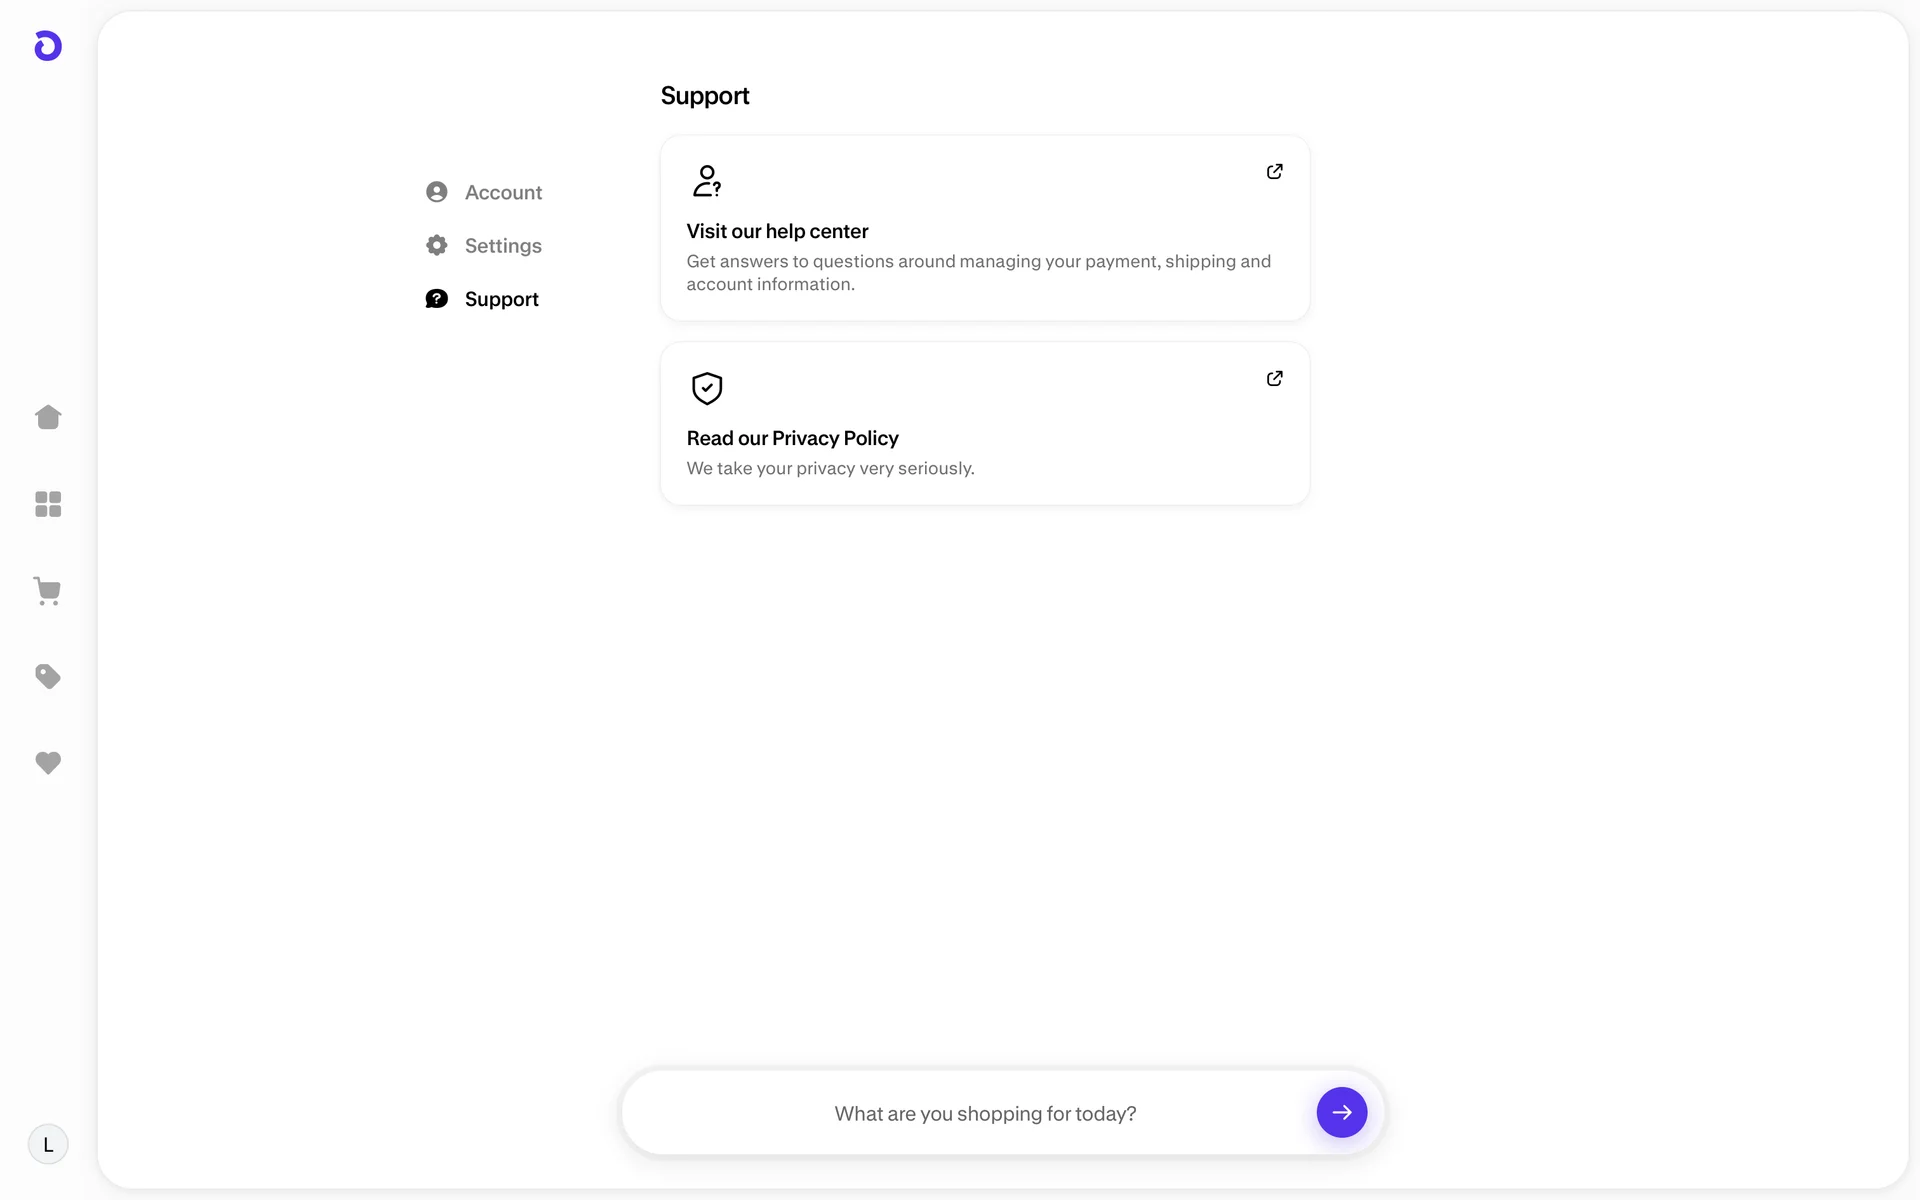1920x1200 pixels.
Task: Click the Account person icon
Action: [437, 192]
